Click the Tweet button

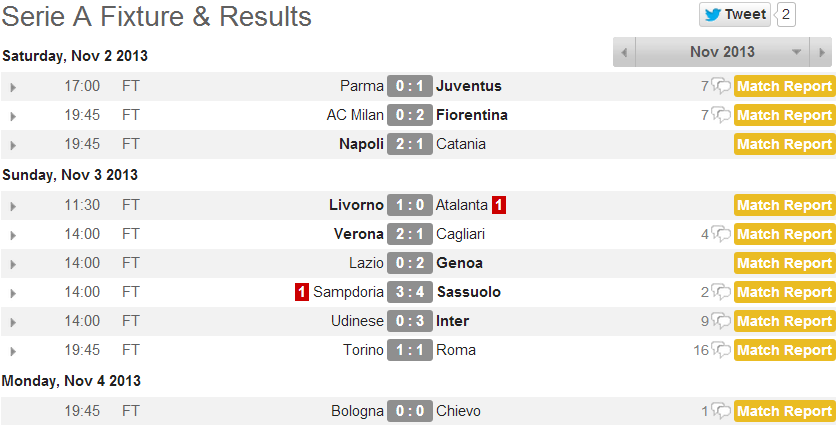735,14
